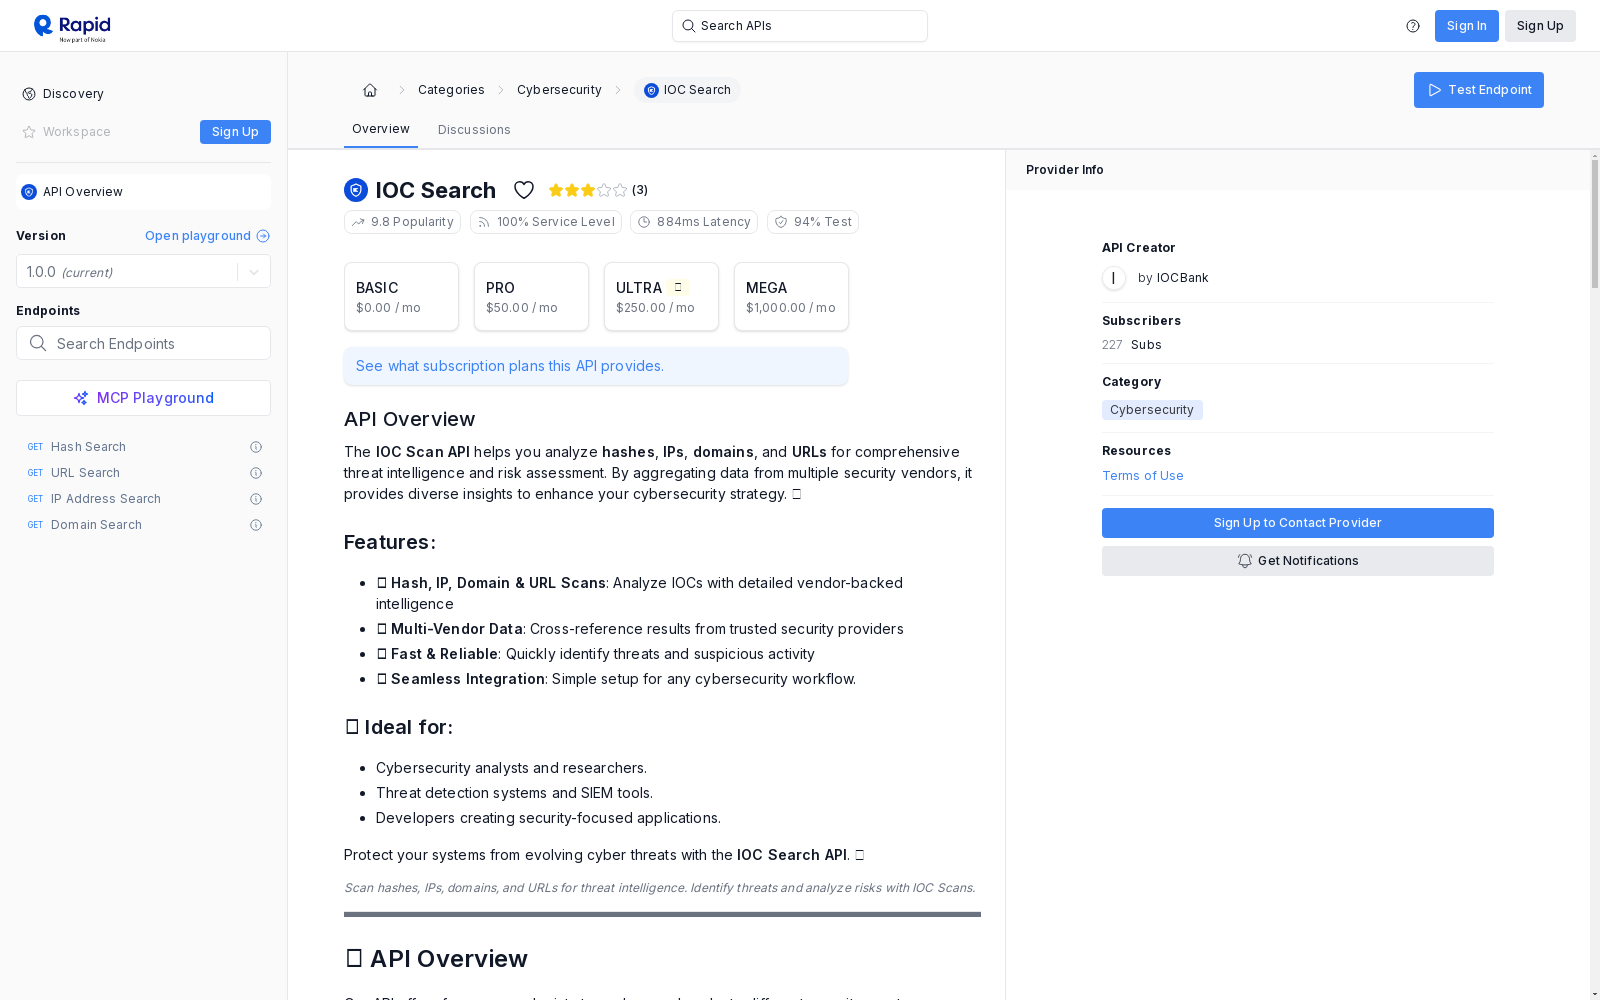The width and height of the screenshot is (1600, 1000).
Task: Click the API Overview shield icon in sidebar
Action: click(x=29, y=192)
